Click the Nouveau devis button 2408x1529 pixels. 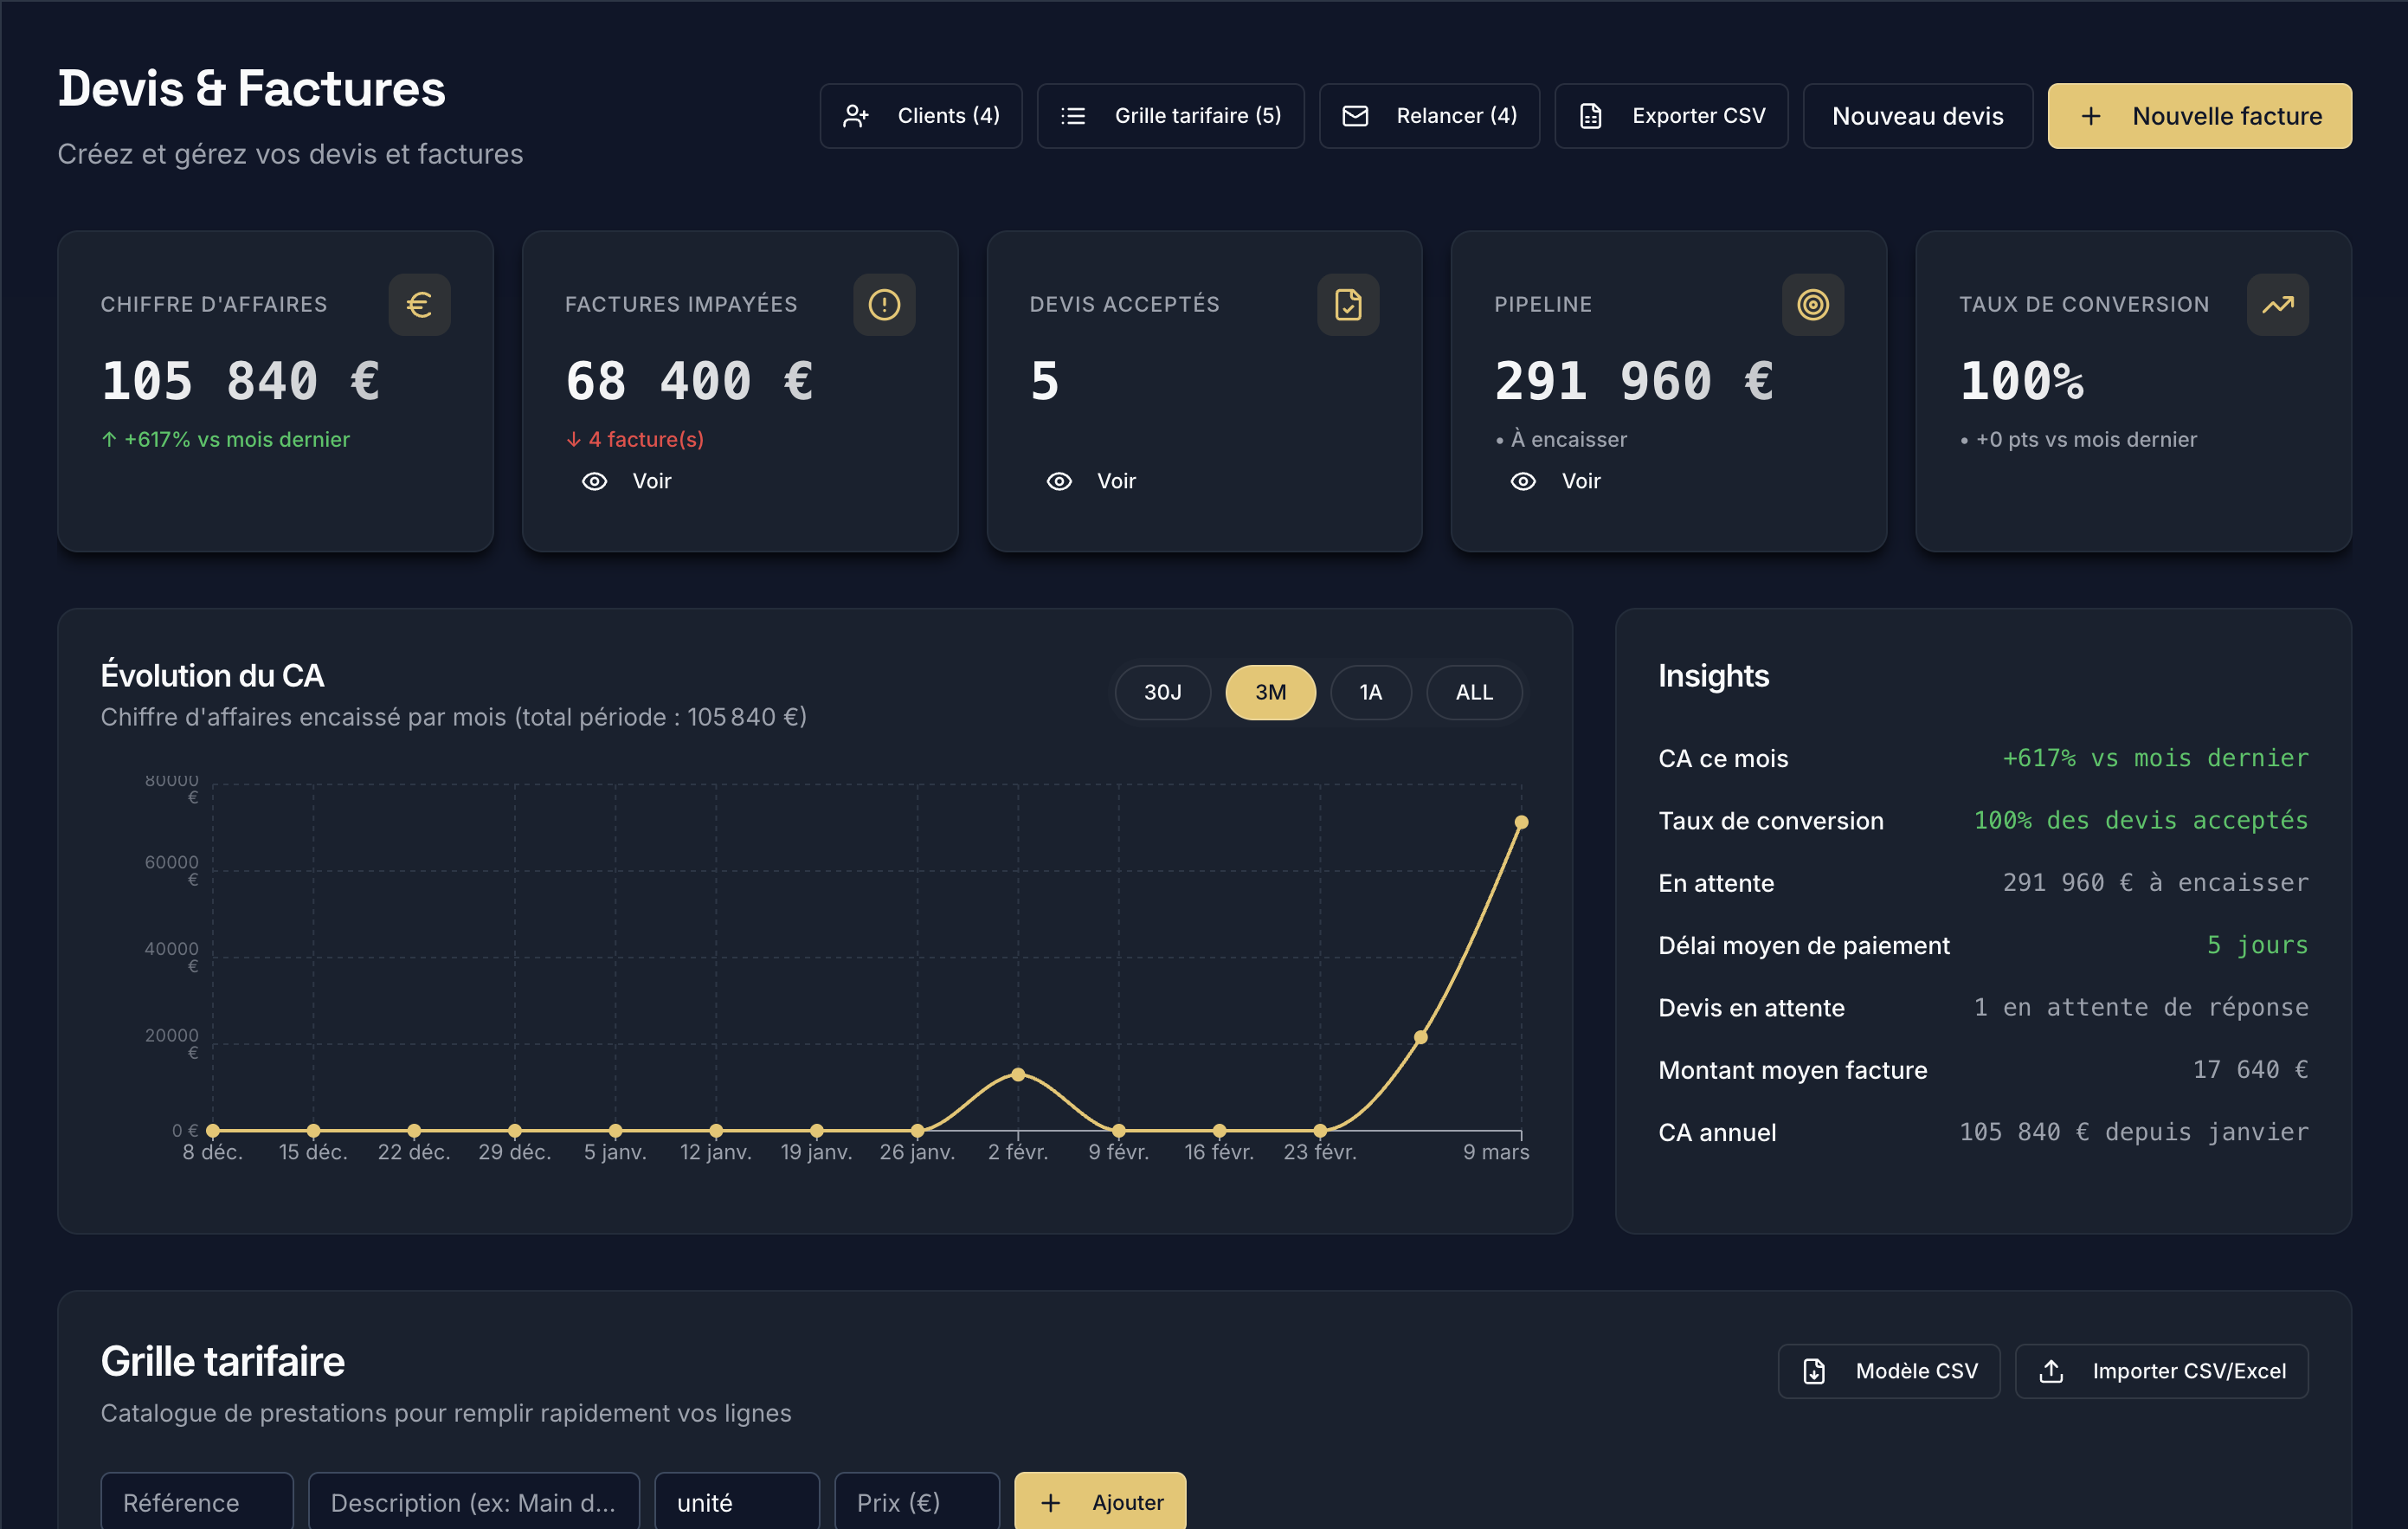(x=1916, y=116)
